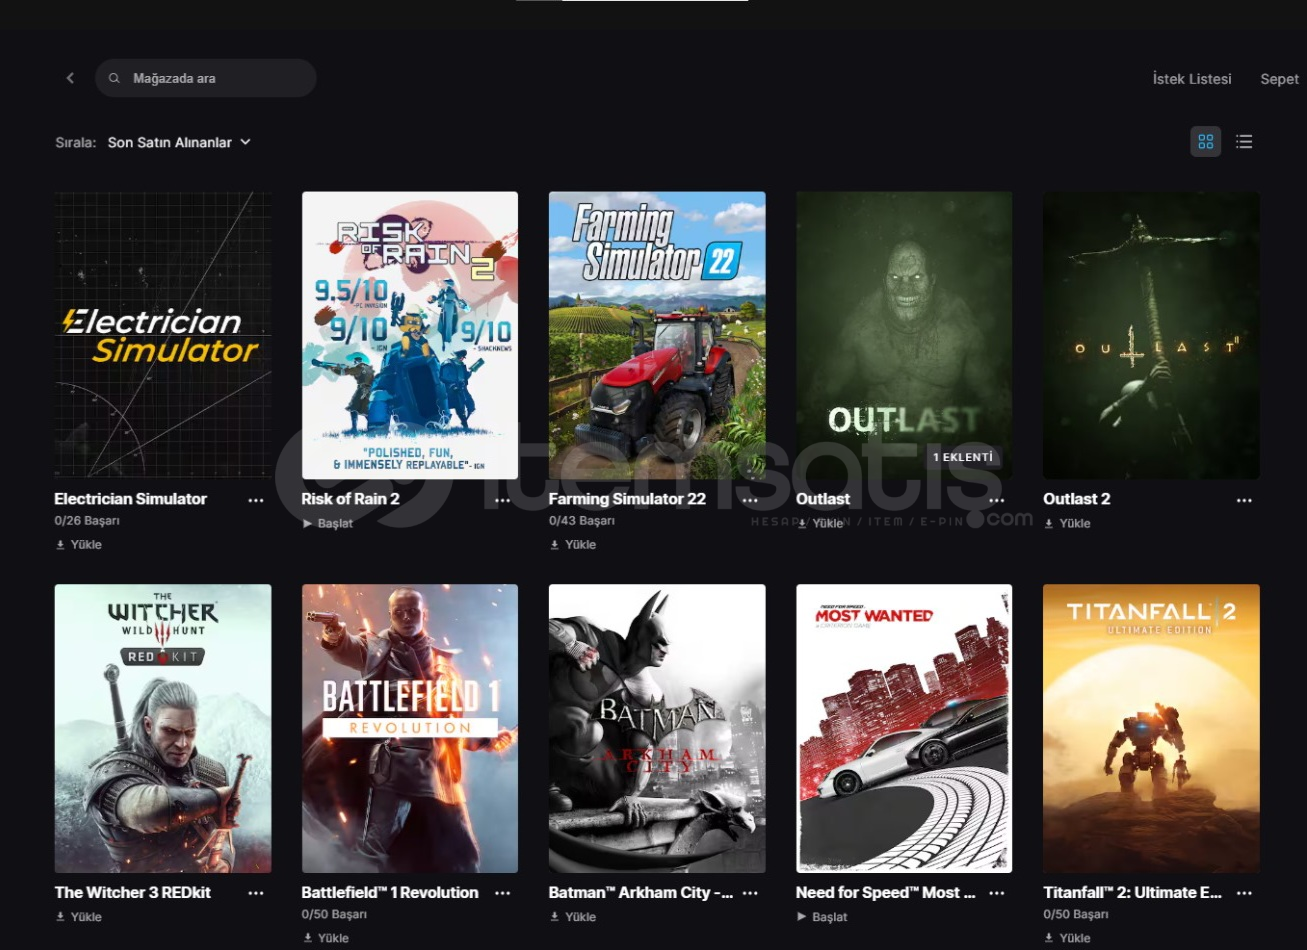Open more options for Need for Speed Most Wanted

click(997, 893)
